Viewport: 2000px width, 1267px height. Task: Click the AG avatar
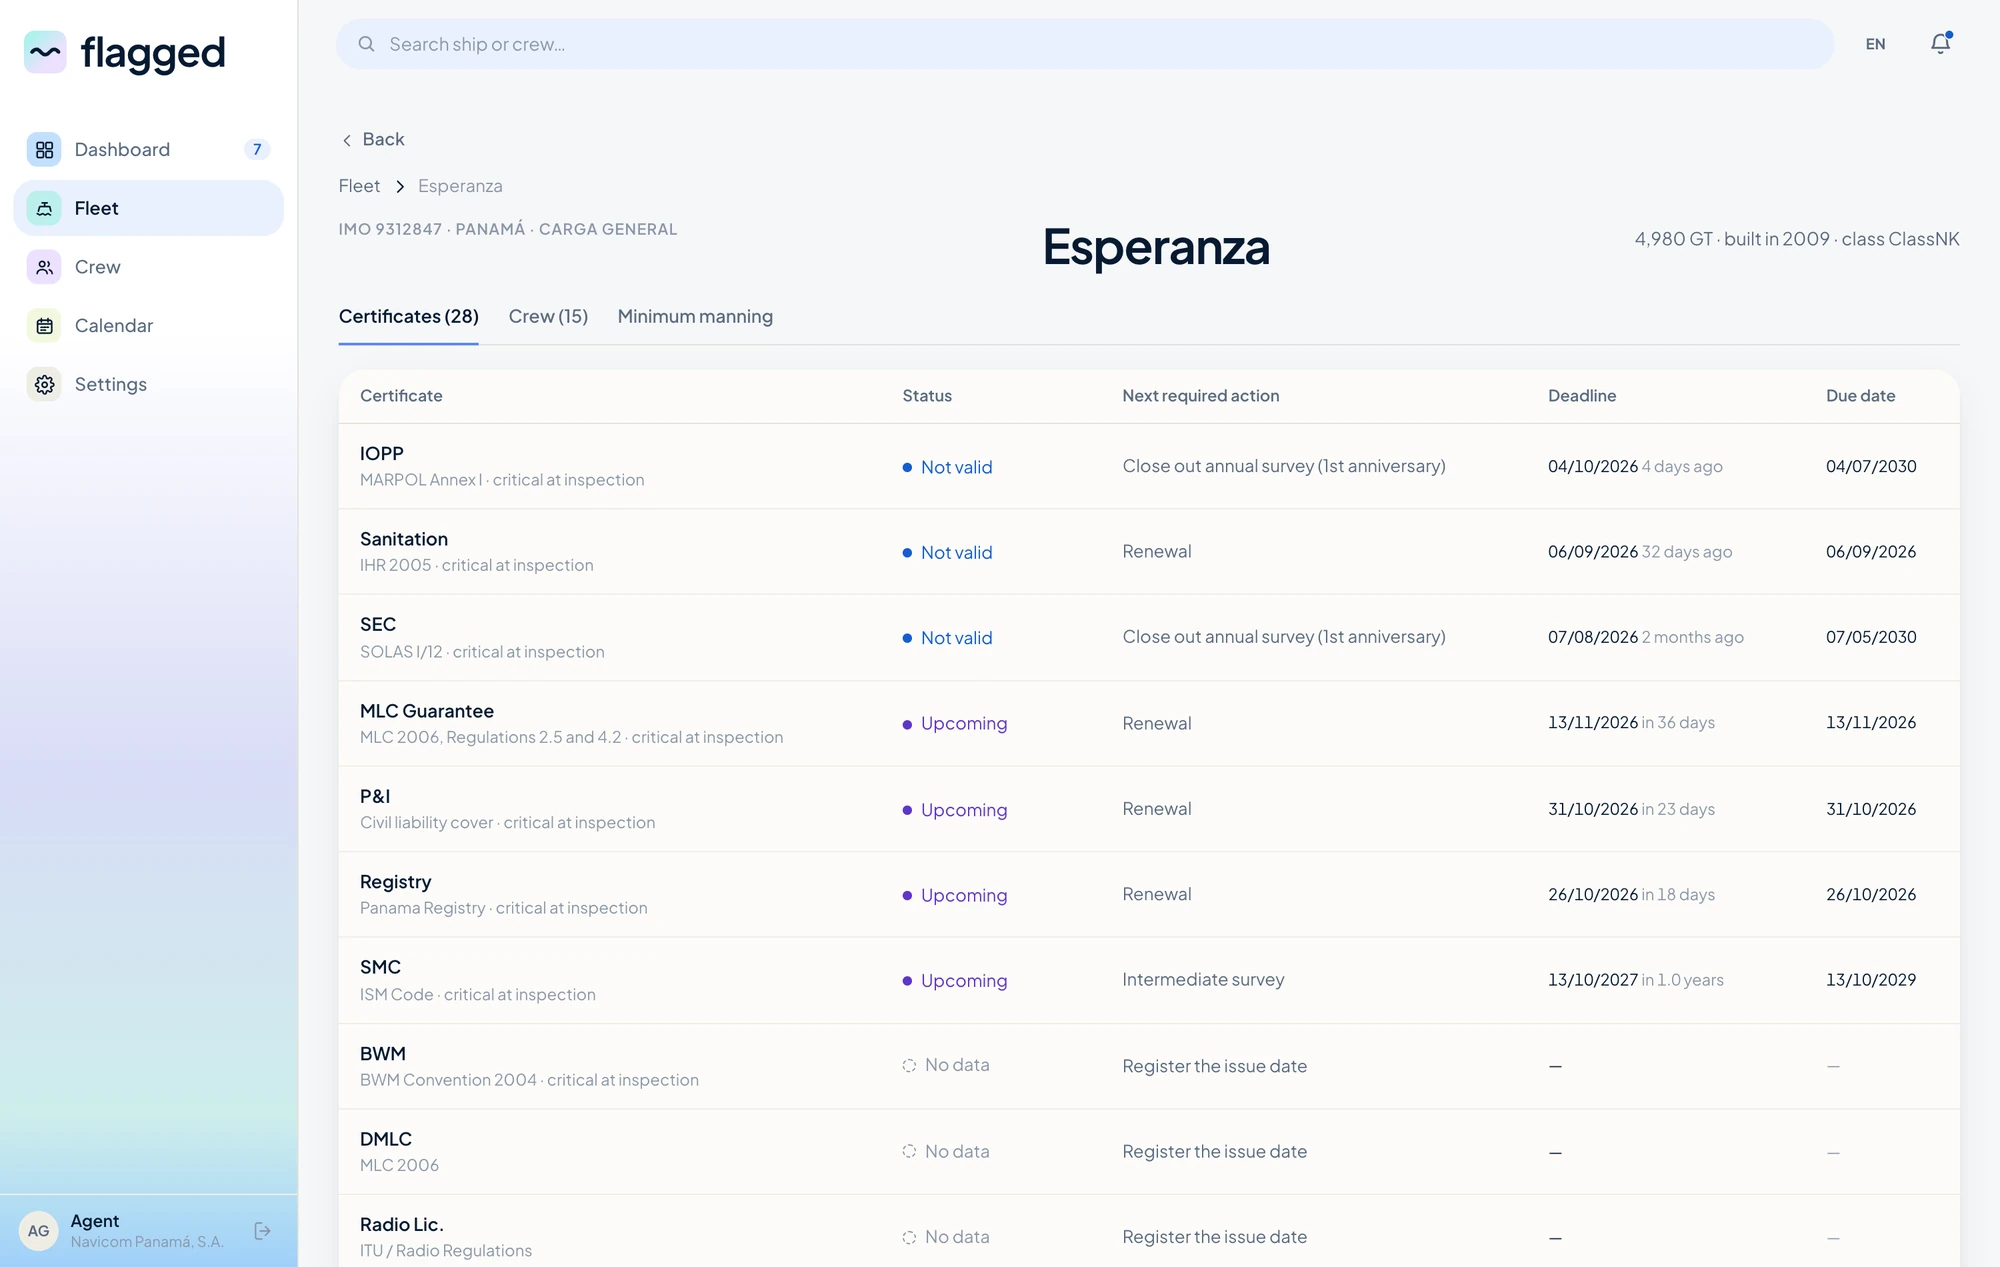(x=38, y=1231)
